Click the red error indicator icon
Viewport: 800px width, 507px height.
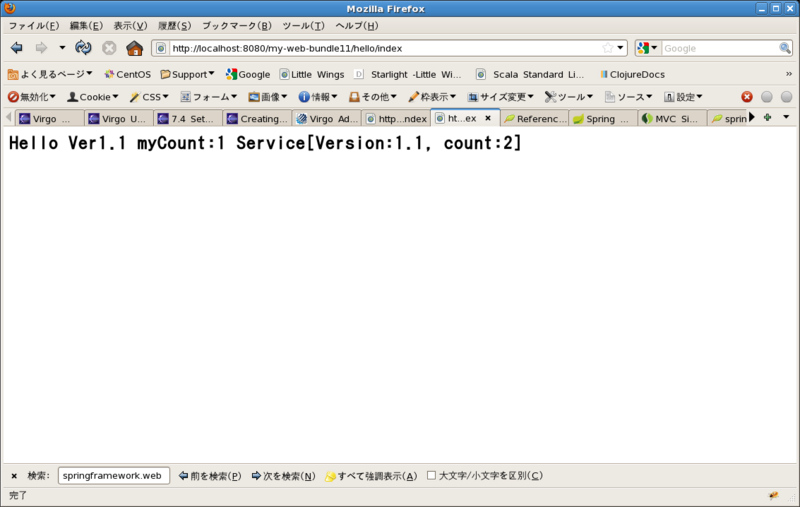coord(747,97)
